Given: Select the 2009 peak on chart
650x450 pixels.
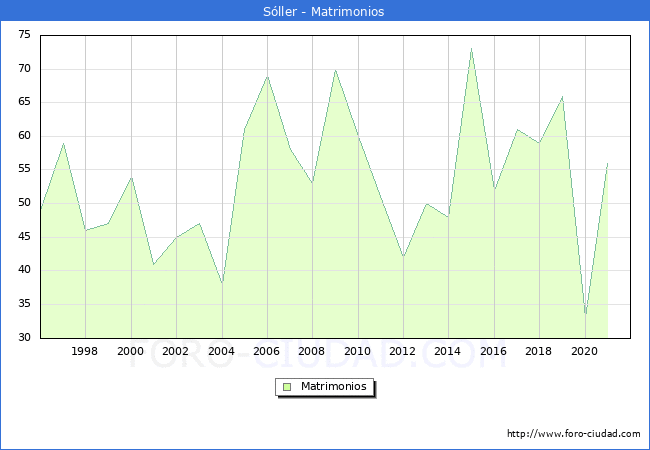Looking at the screenshot, I should click(x=335, y=70).
